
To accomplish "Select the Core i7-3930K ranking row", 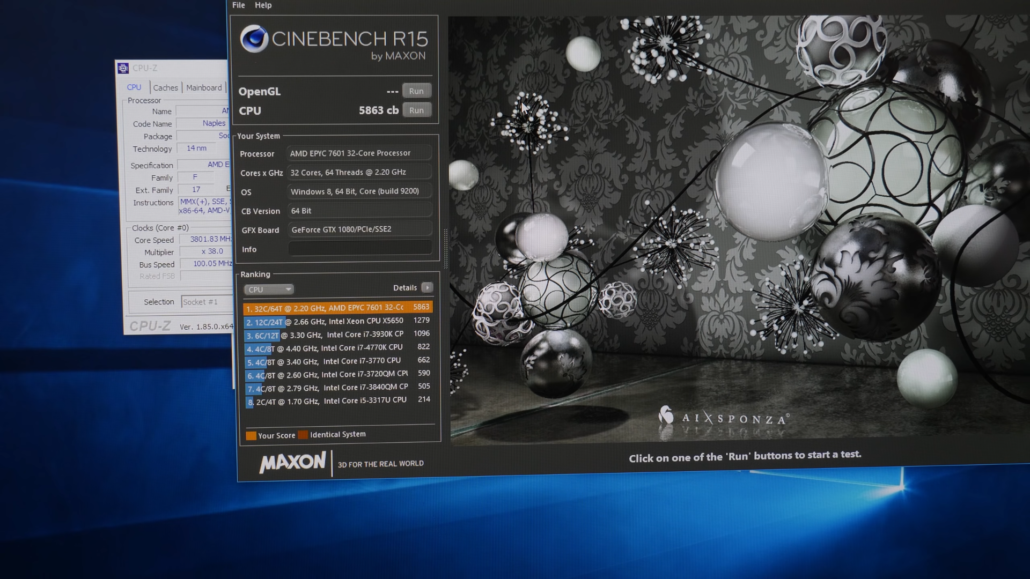I will [x=338, y=335].
